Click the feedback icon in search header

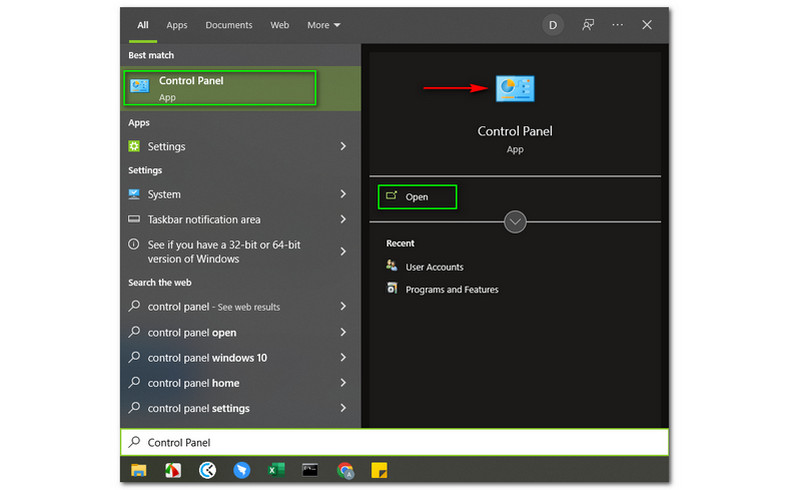588,25
